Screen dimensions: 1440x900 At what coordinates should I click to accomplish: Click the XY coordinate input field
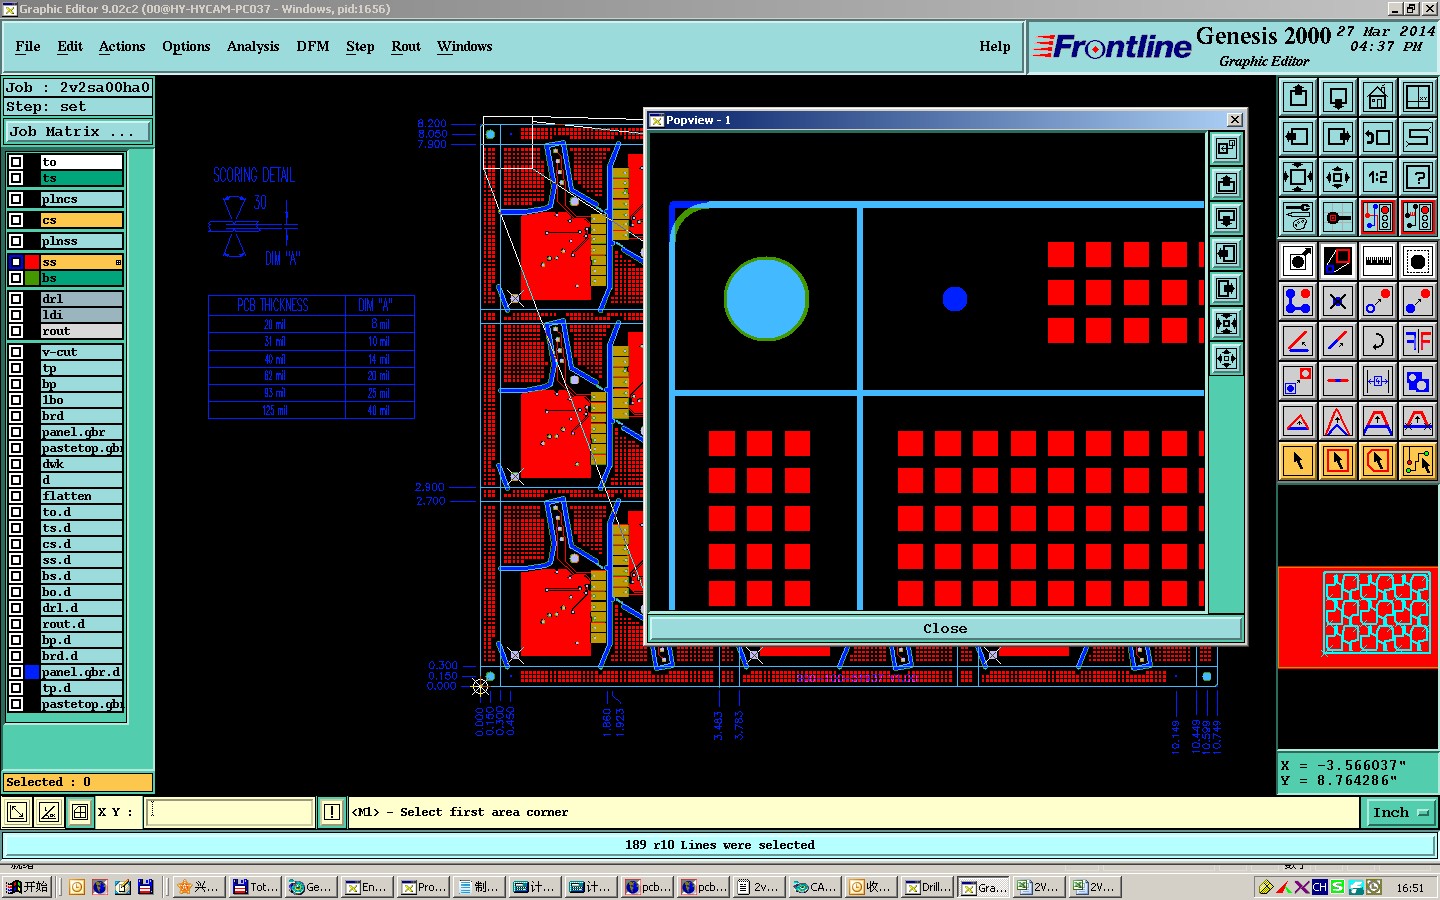230,812
